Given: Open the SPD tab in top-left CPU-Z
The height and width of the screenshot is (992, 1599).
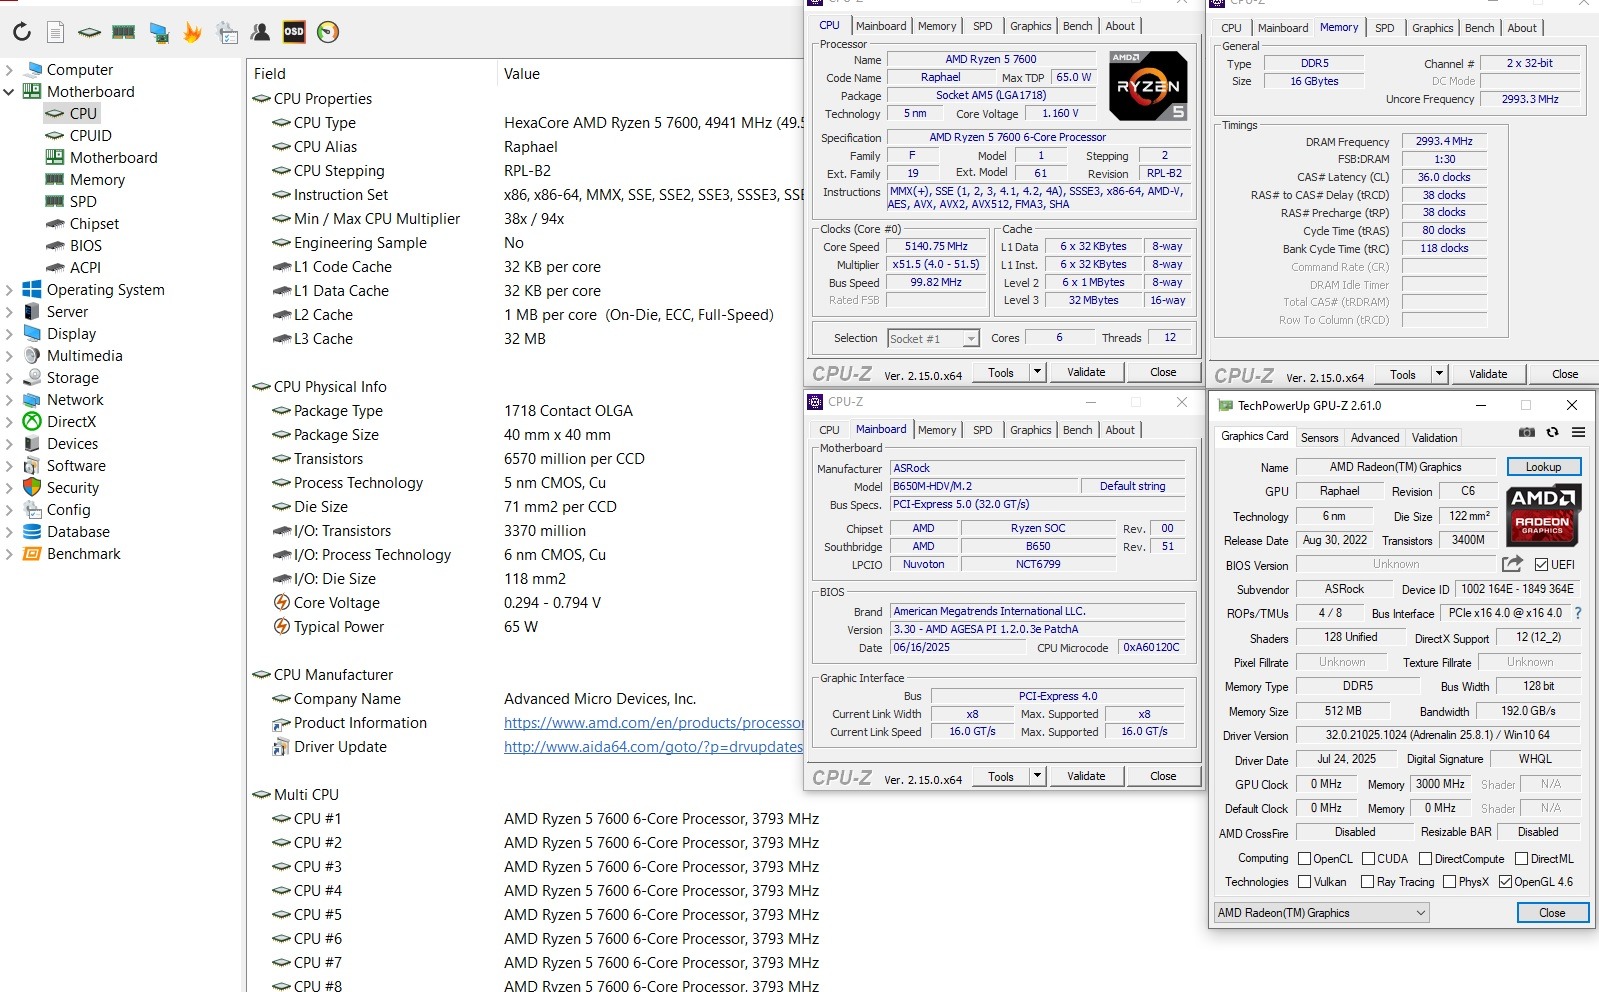Looking at the screenshot, I should pos(983,26).
